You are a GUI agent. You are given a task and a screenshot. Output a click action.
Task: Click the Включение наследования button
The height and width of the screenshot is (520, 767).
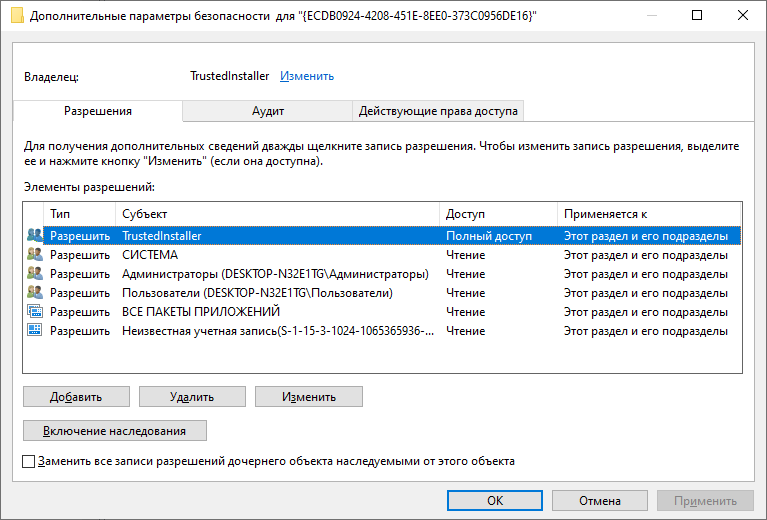(x=114, y=431)
